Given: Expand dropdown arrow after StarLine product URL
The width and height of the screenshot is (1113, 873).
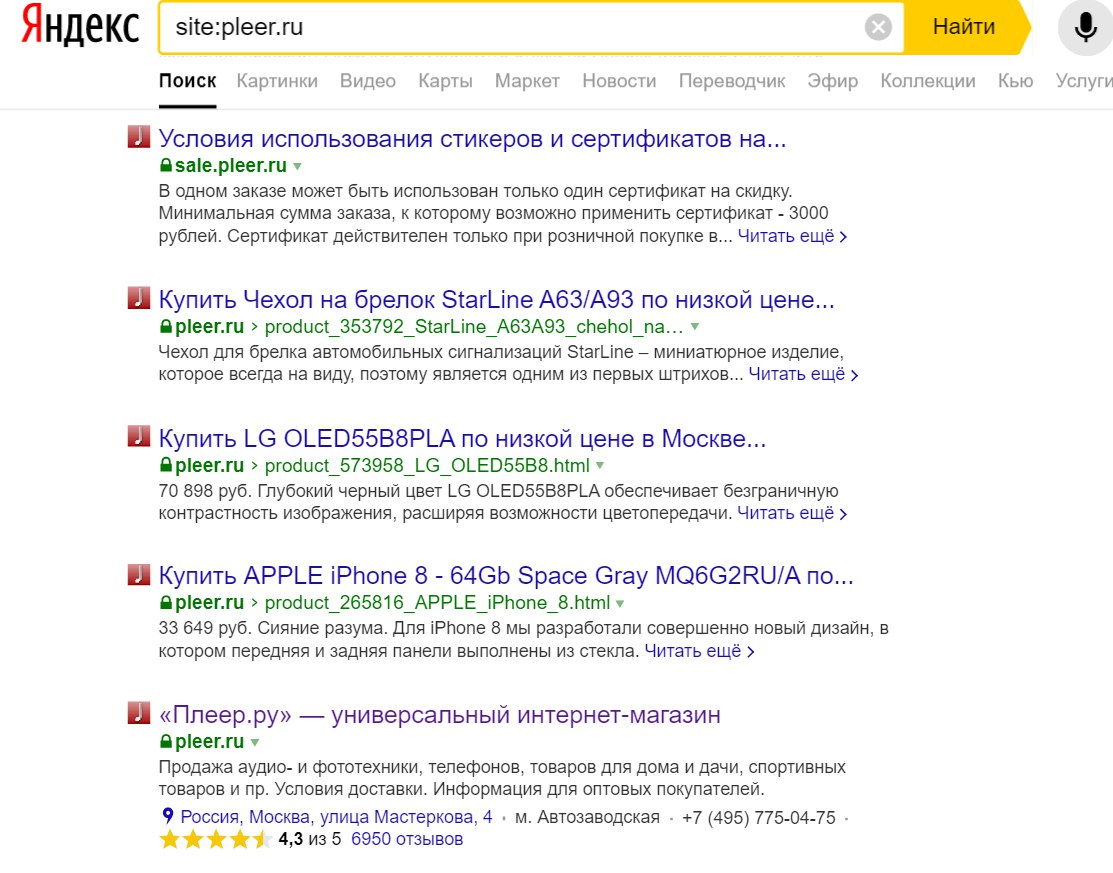Looking at the screenshot, I should 695,326.
